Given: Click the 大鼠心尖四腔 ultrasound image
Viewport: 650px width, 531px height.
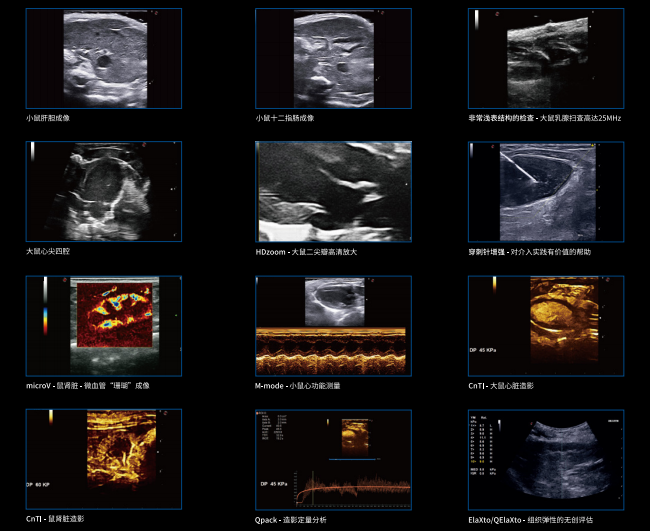Looking at the screenshot, I should tap(104, 190).
